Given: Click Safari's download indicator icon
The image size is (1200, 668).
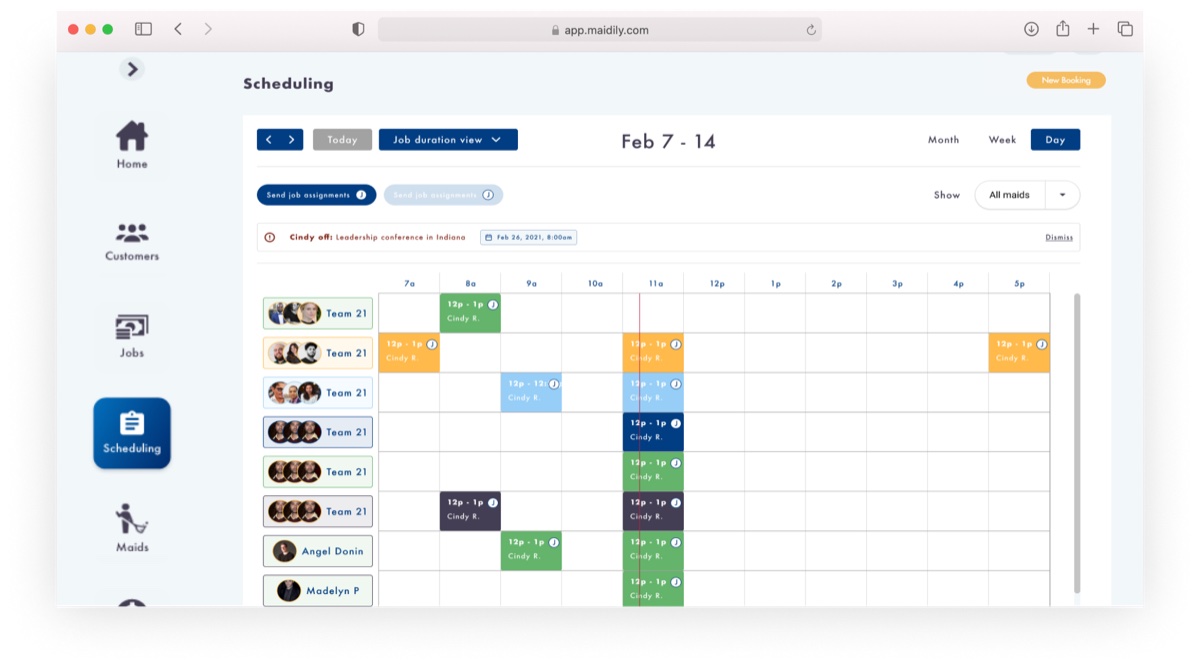Looking at the screenshot, I should 1031,29.
